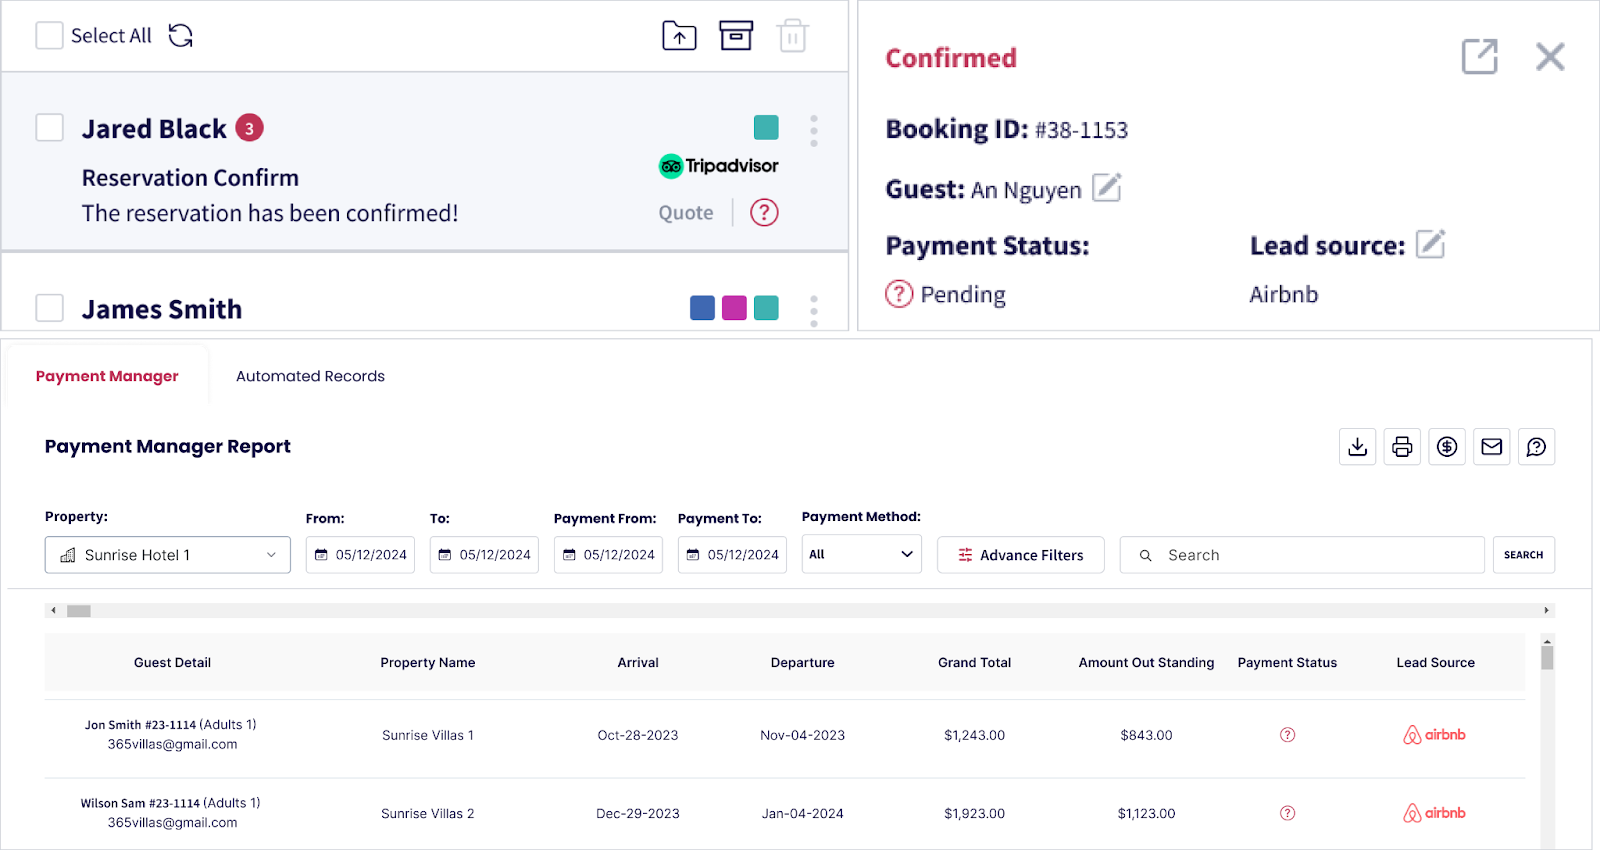This screenshot has height=850, width=1600.
Task: Open the Payment From date picker
Action: point(608,555)
